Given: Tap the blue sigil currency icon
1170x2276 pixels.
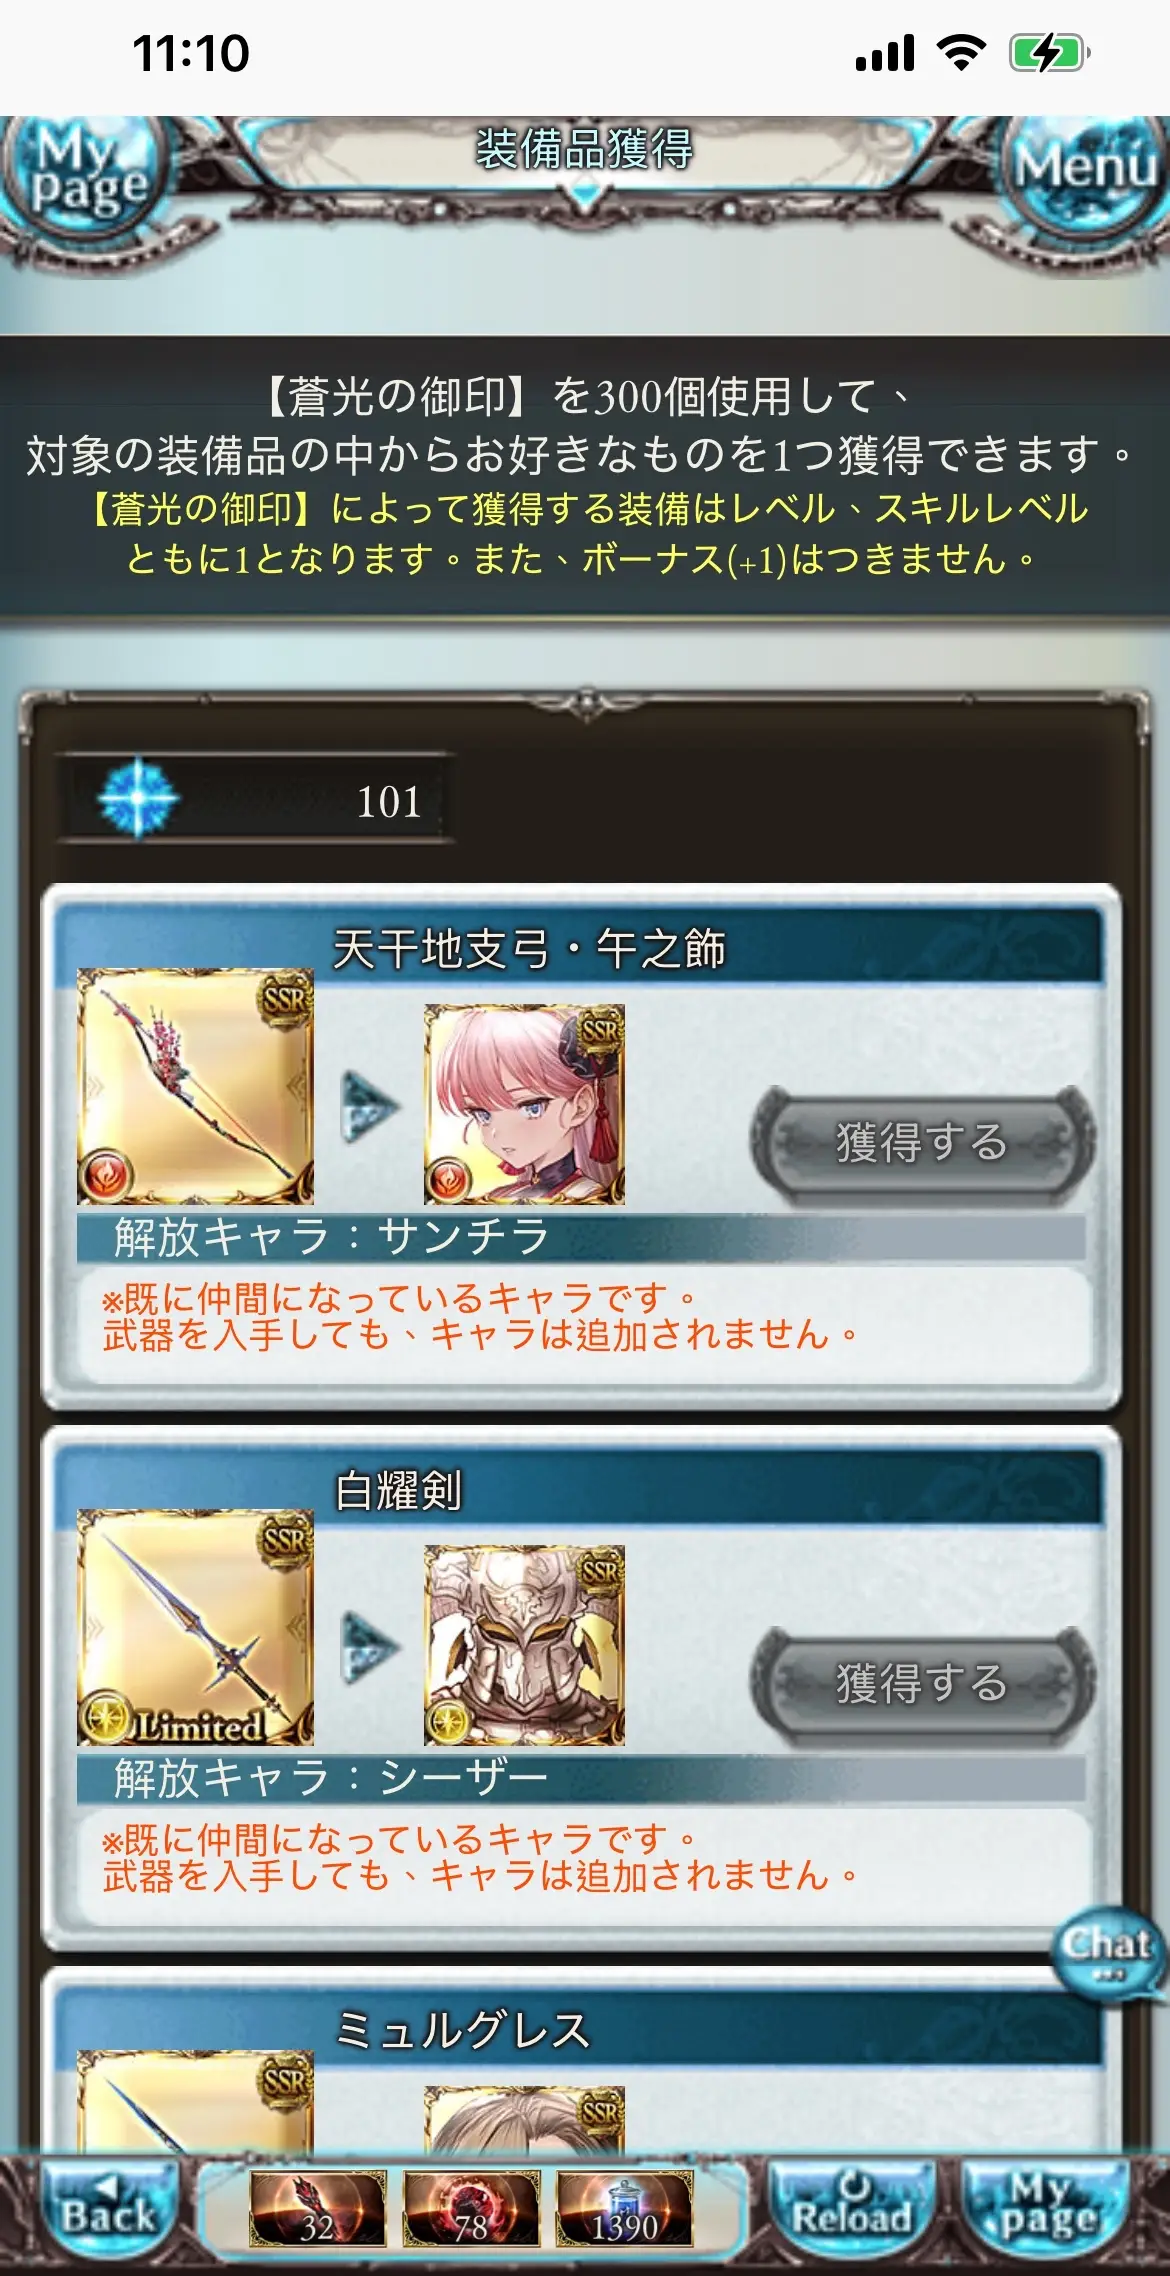Looking at the screenshot, I should (x=138, y=799).
